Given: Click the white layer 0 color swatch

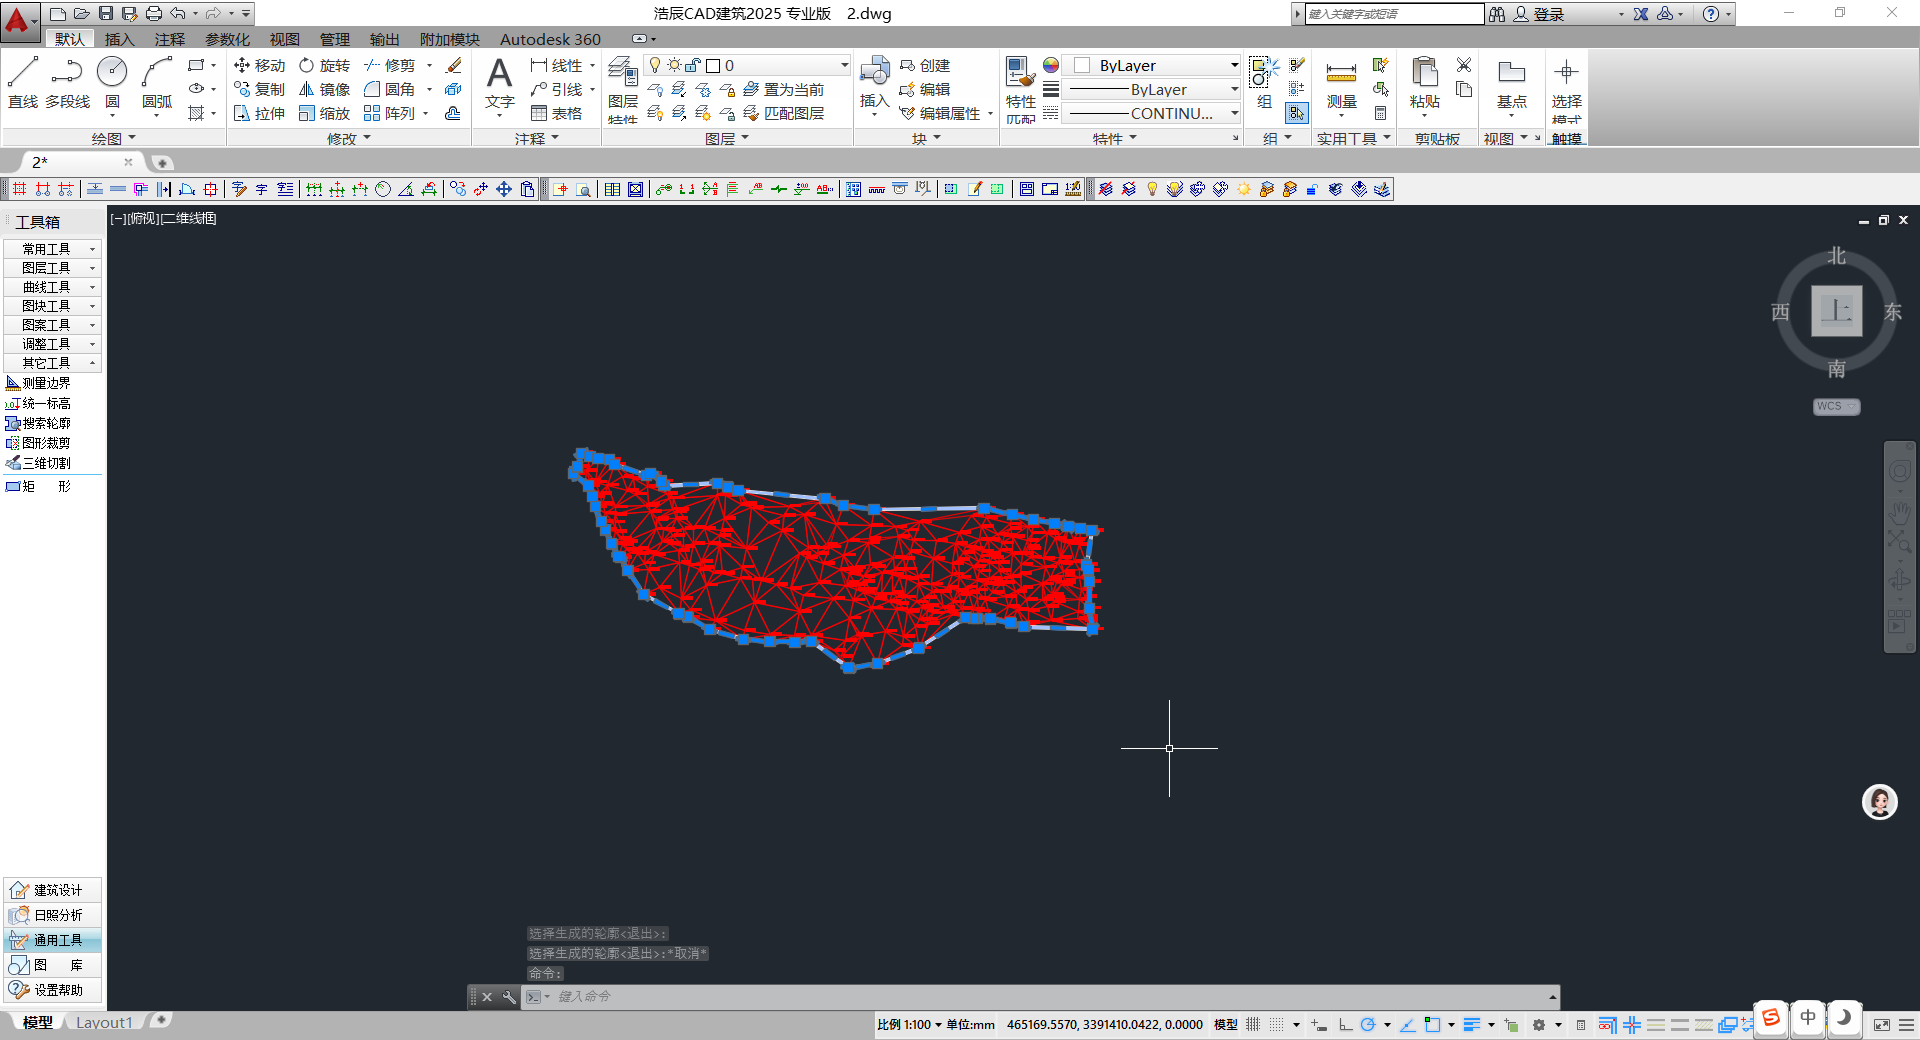Looking at the screenshot, I should 713,65.
